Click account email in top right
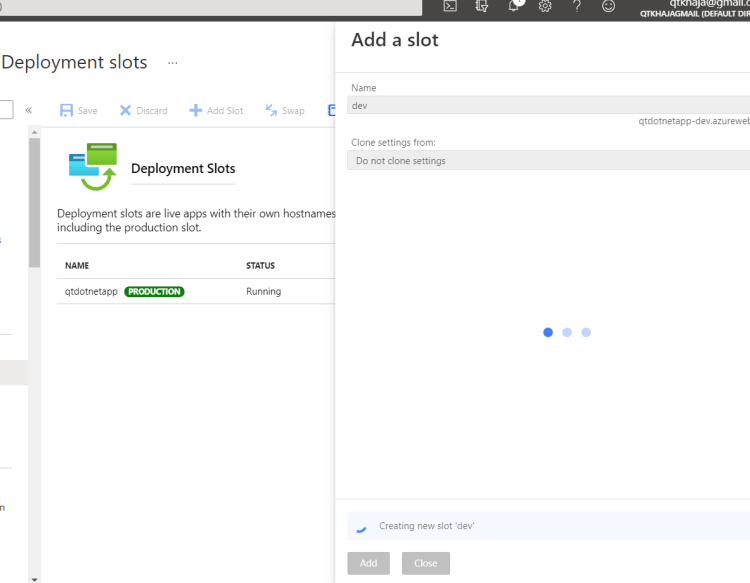The height and width of the screenshot is (583, 750). tap(709, 3)
